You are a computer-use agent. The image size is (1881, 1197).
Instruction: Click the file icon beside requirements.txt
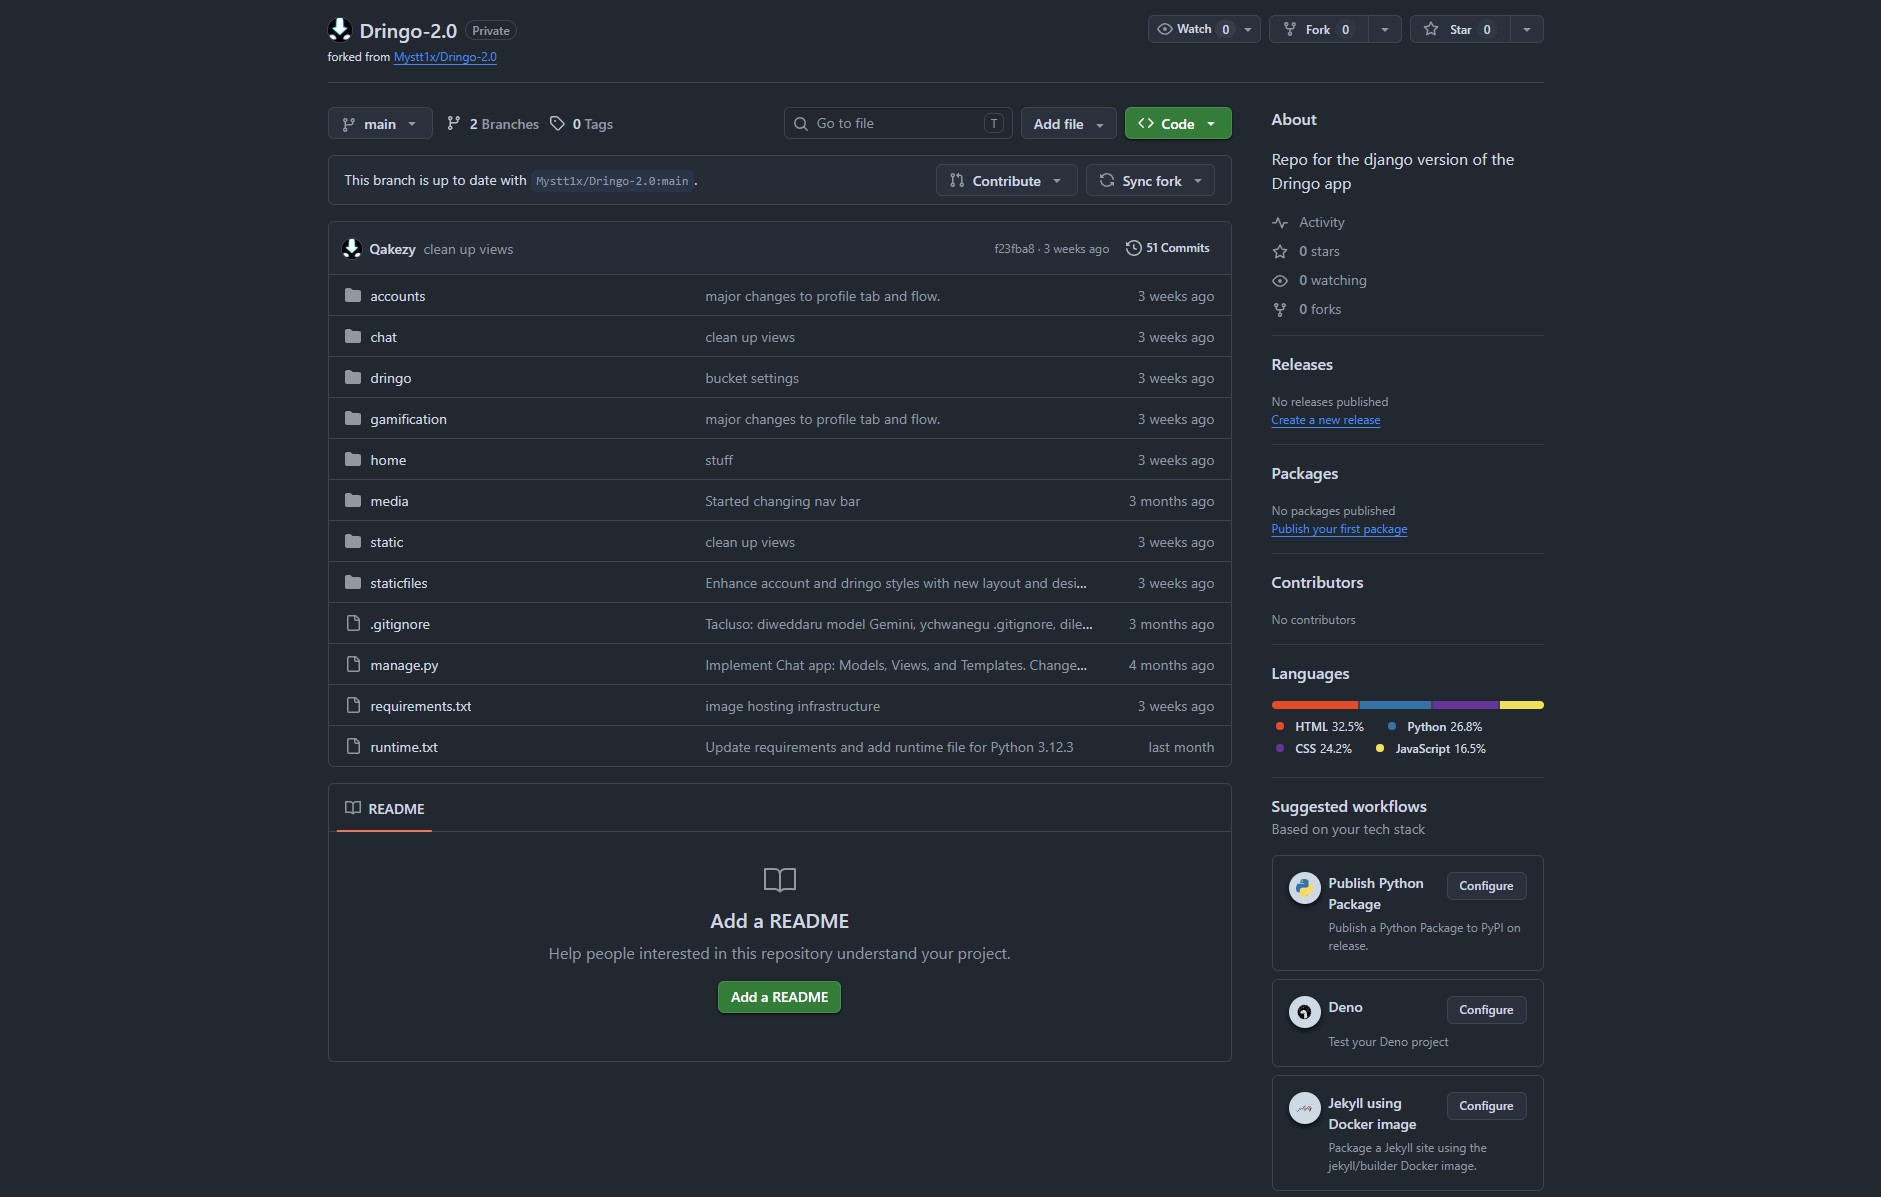(353, 705)
